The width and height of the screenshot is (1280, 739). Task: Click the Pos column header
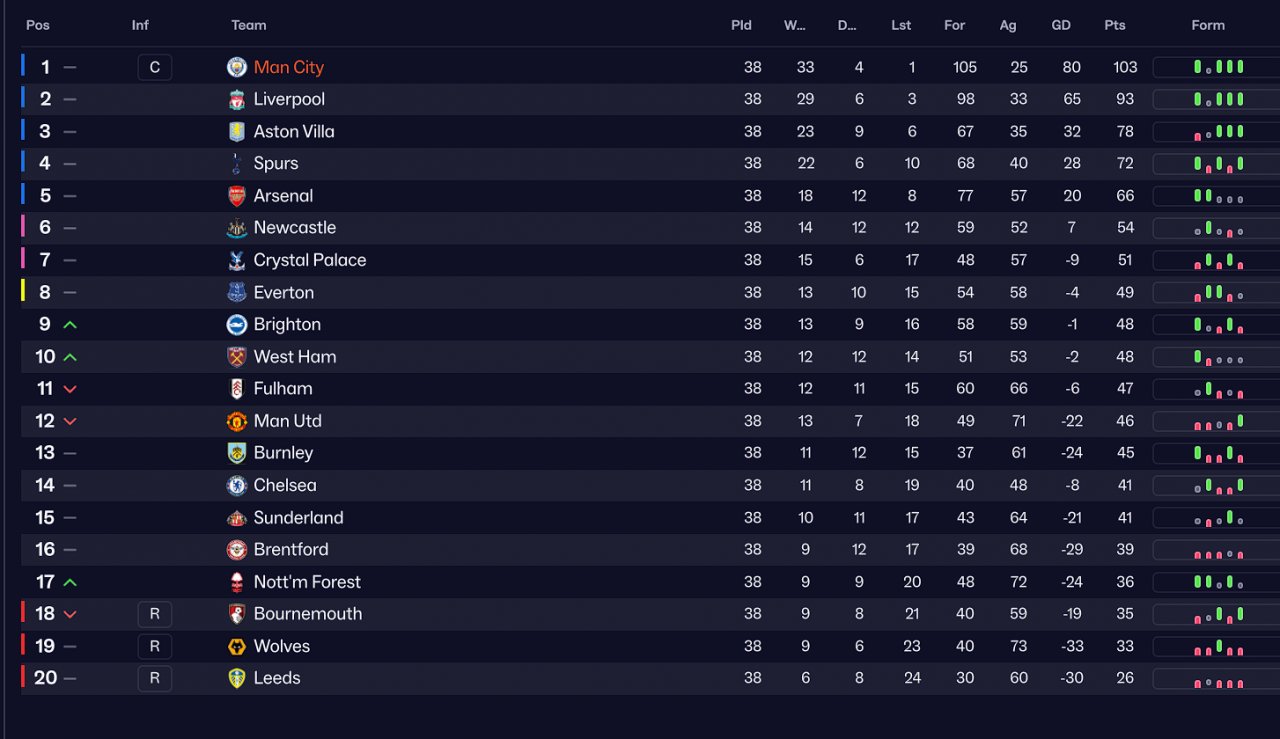click(38, 25)
